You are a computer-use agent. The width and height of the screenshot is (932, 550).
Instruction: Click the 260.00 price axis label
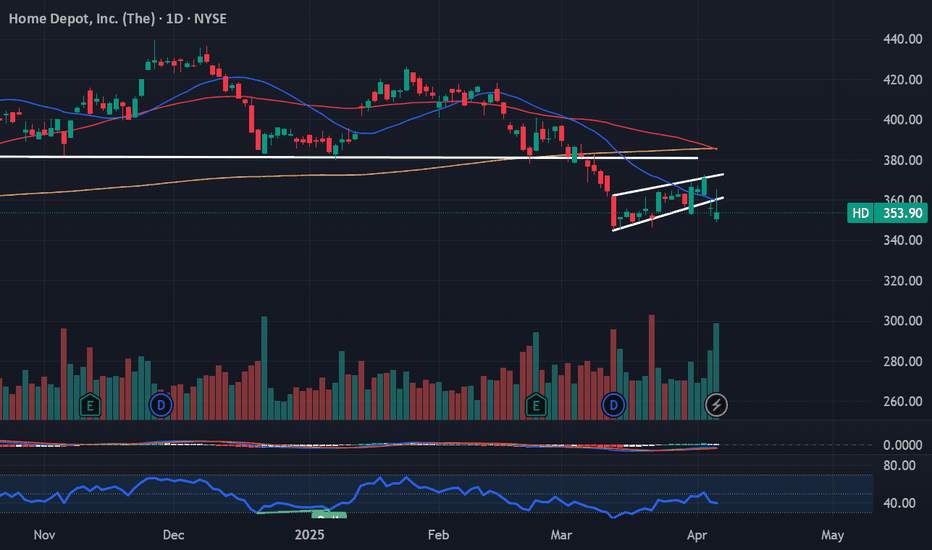tap(903, 401)
